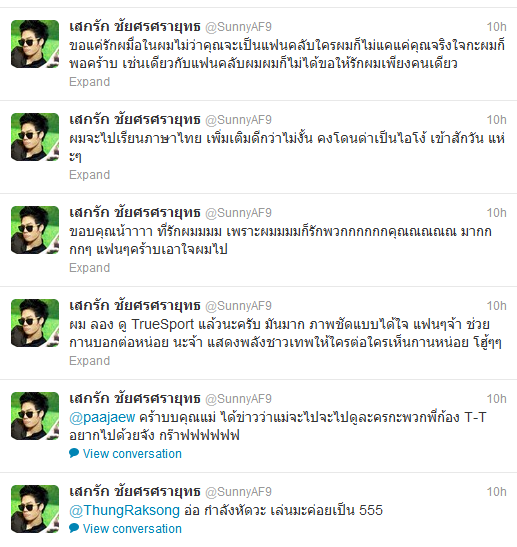Open @SunnyAF9 handle in the TrueSport tweet
Screen dimensions: 517x547
click(x=238, y=306)
